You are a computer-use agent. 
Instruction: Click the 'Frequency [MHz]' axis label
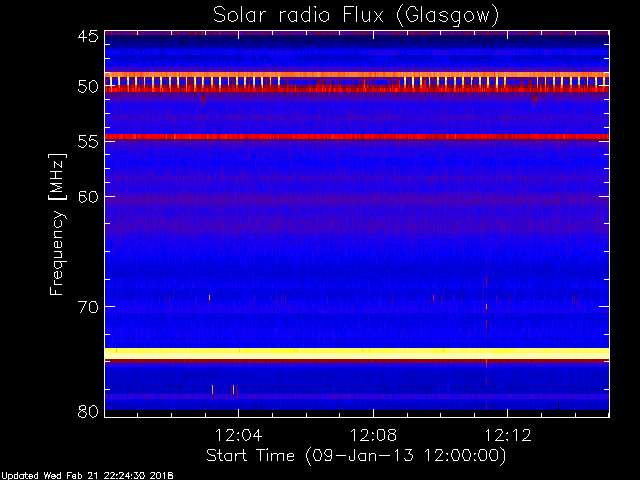tap(57, 224)
